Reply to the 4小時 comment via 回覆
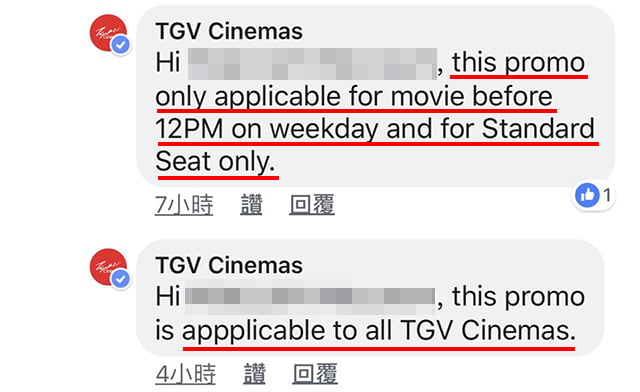640x392 pixels. (x=315, y=374)
